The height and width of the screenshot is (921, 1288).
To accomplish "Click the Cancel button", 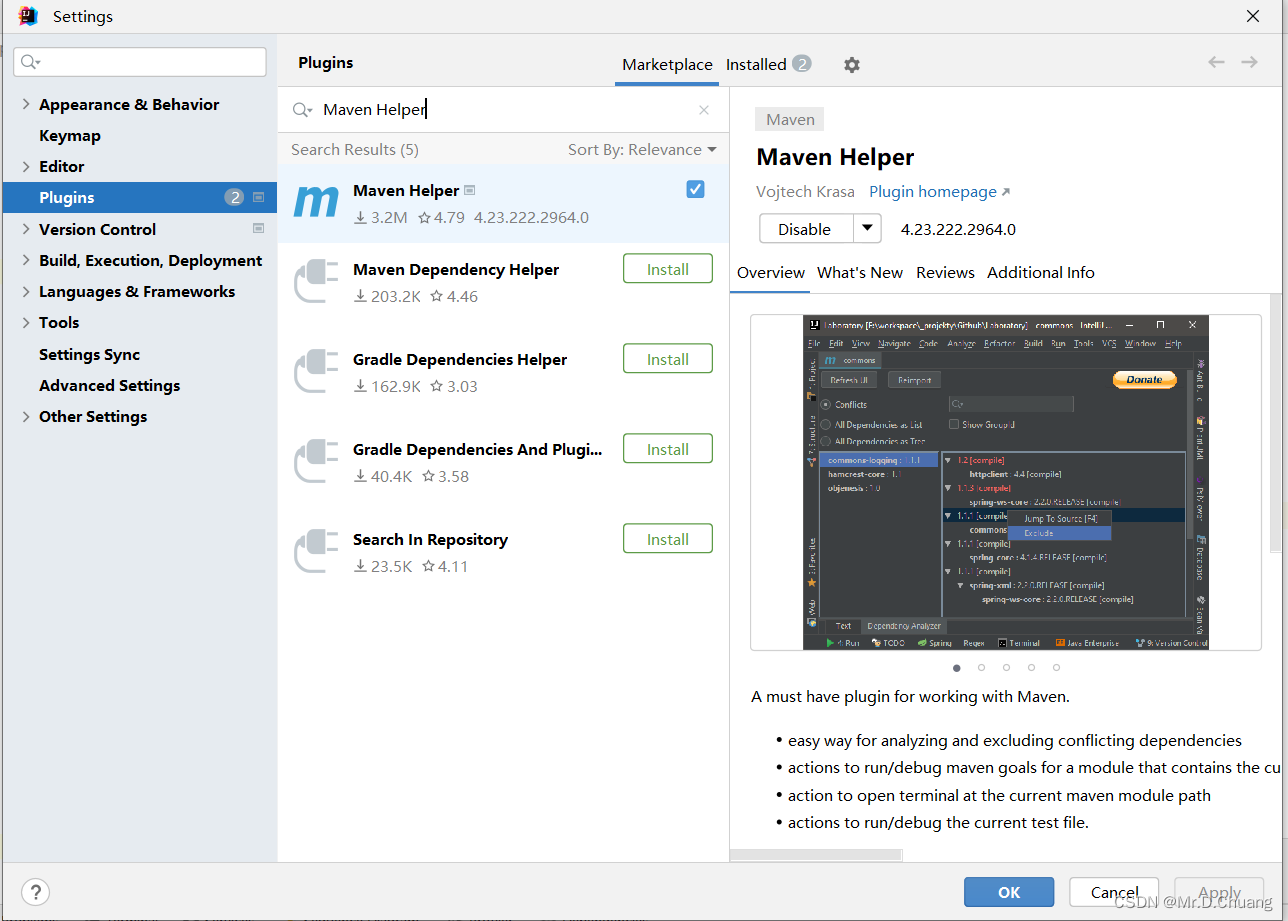I will pyautogui.click(x=1114, y=892).
